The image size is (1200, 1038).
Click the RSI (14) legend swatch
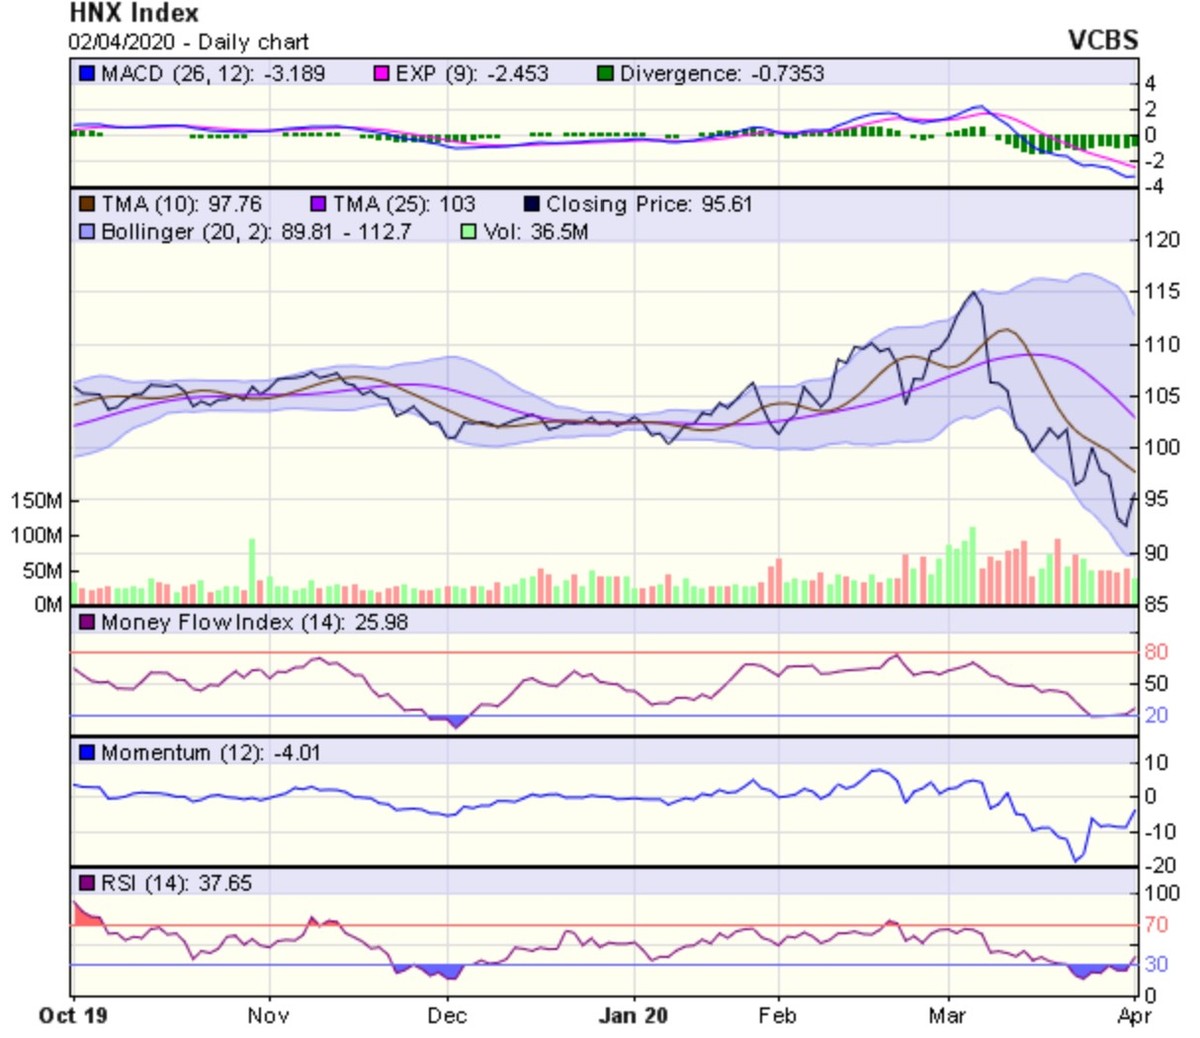click(x=87, y=884)
